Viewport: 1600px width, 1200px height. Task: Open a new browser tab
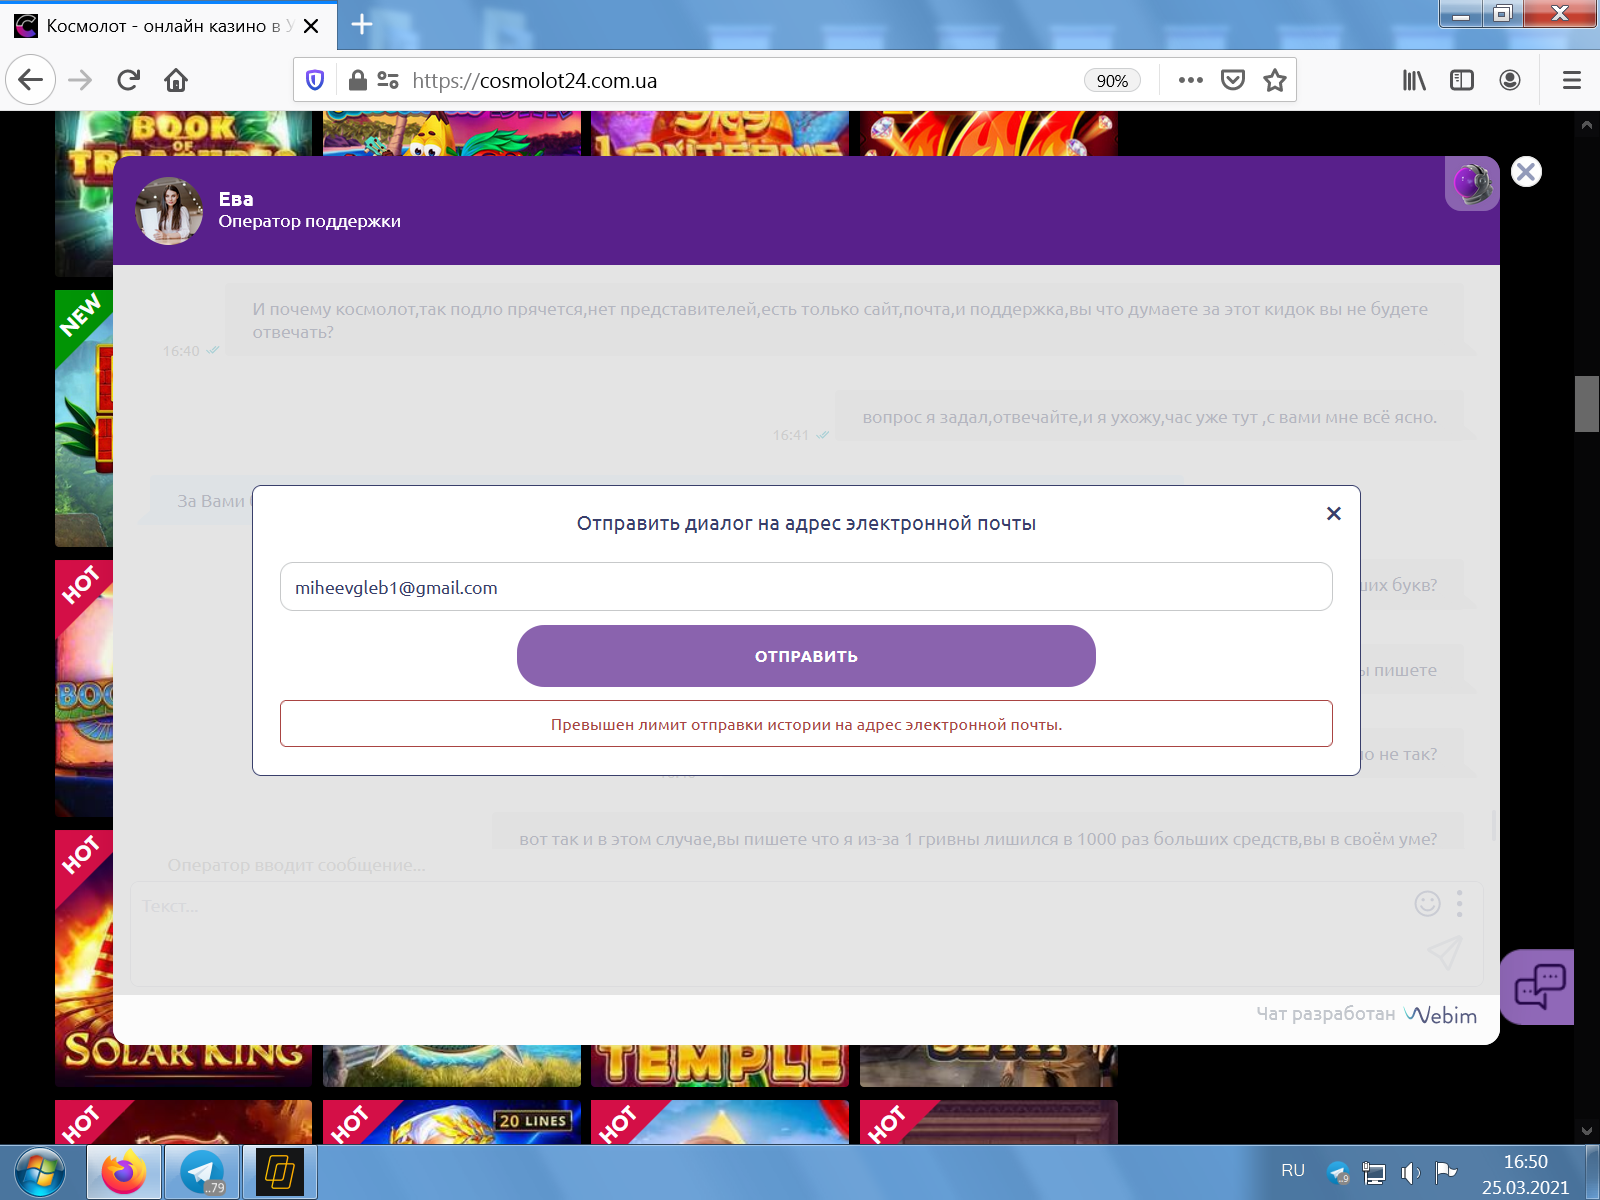click(362, 25)
